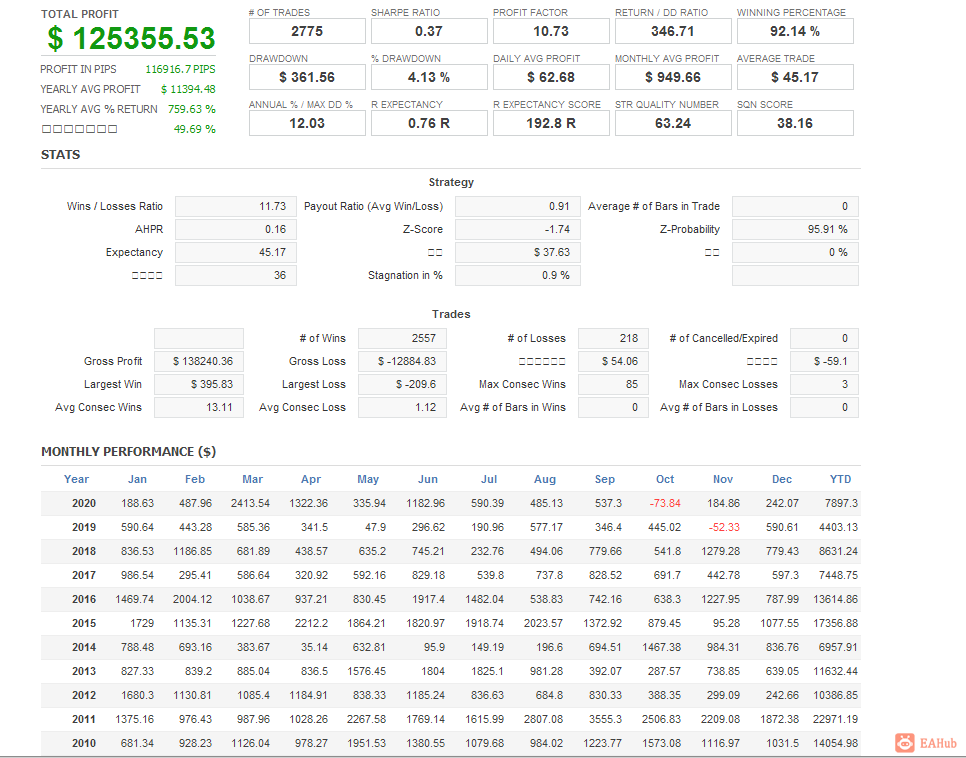This screenshot has height=758, width=966.
Task: Click the # of Wins field 2557
Action: pos(402,338)
